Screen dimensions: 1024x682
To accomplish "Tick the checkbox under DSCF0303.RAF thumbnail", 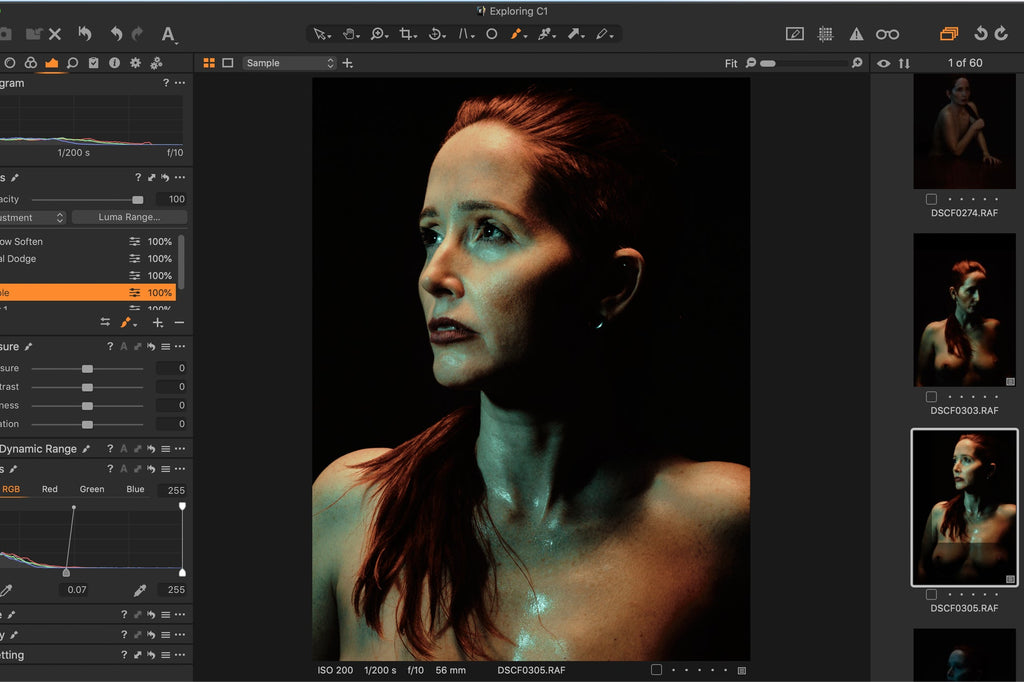I will tap(931, 397).
